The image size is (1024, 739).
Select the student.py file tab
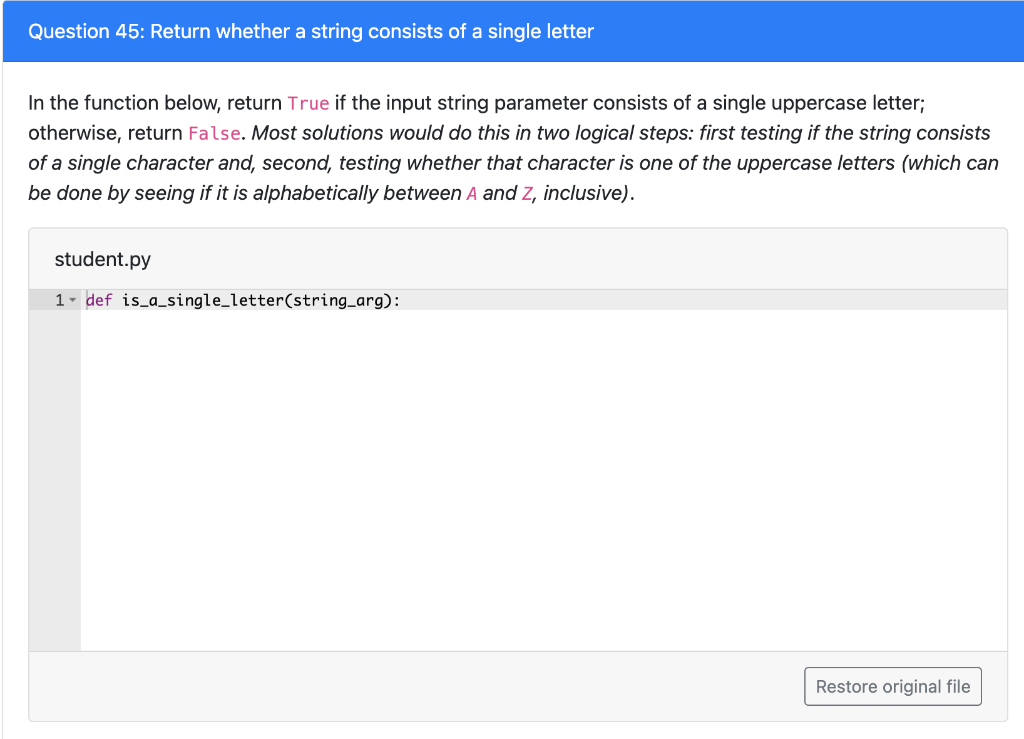click(103, 259)
